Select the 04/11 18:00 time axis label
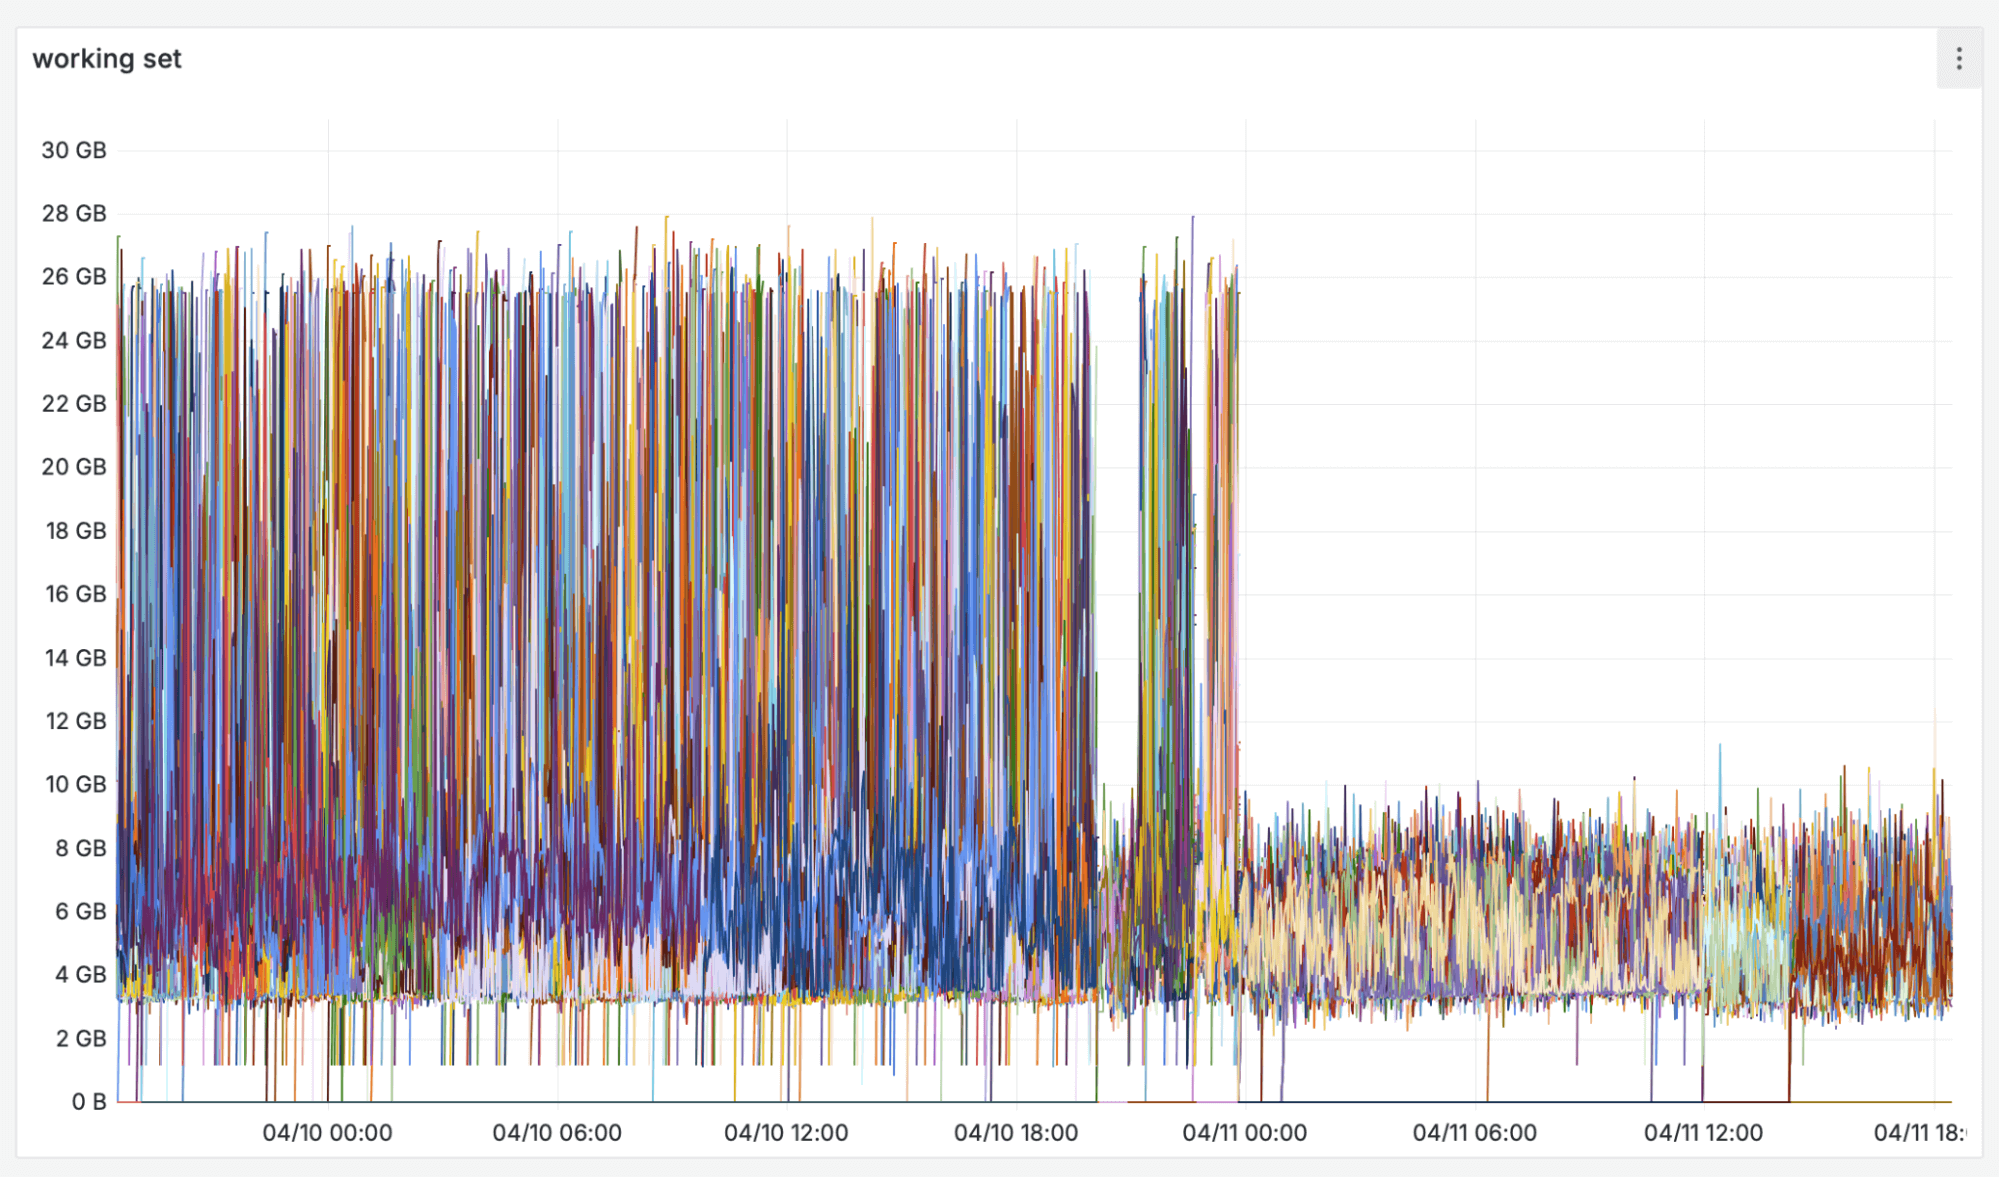The width and height of the screenshot is (1999, 1178). click(x=1934, y=1133)
